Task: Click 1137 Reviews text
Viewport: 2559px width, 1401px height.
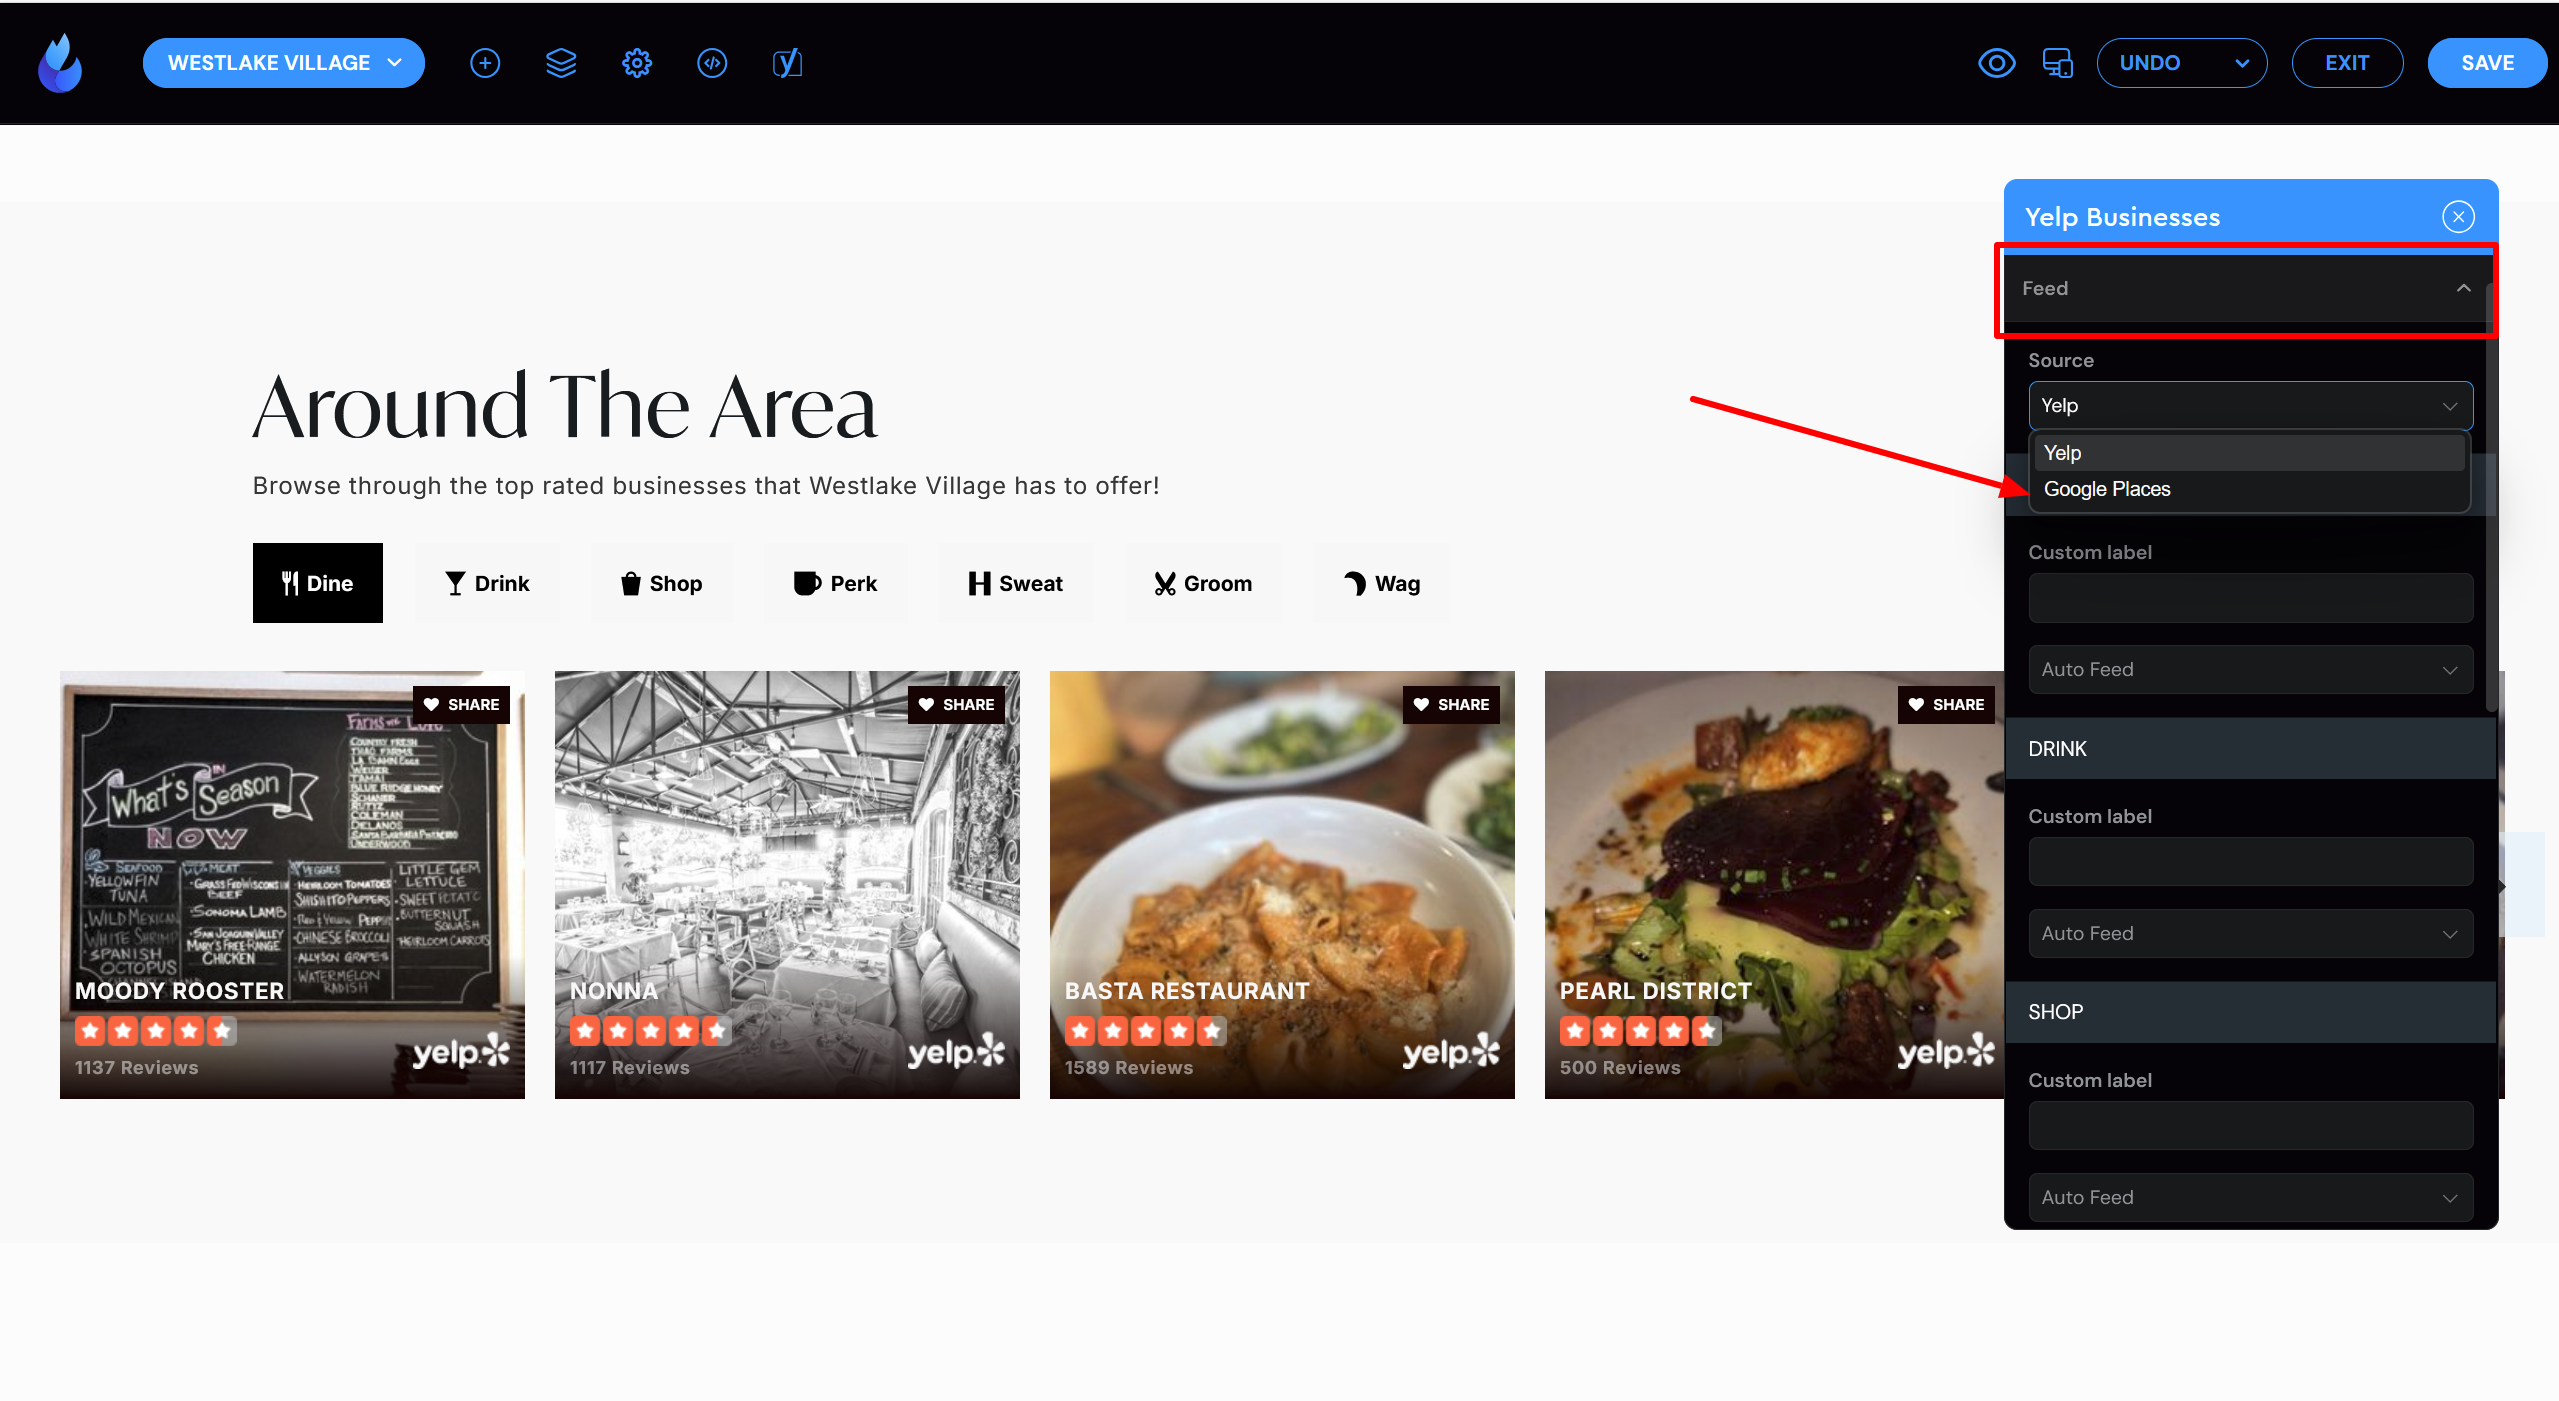Action: pyautogui.click(x=137, y=1067)
